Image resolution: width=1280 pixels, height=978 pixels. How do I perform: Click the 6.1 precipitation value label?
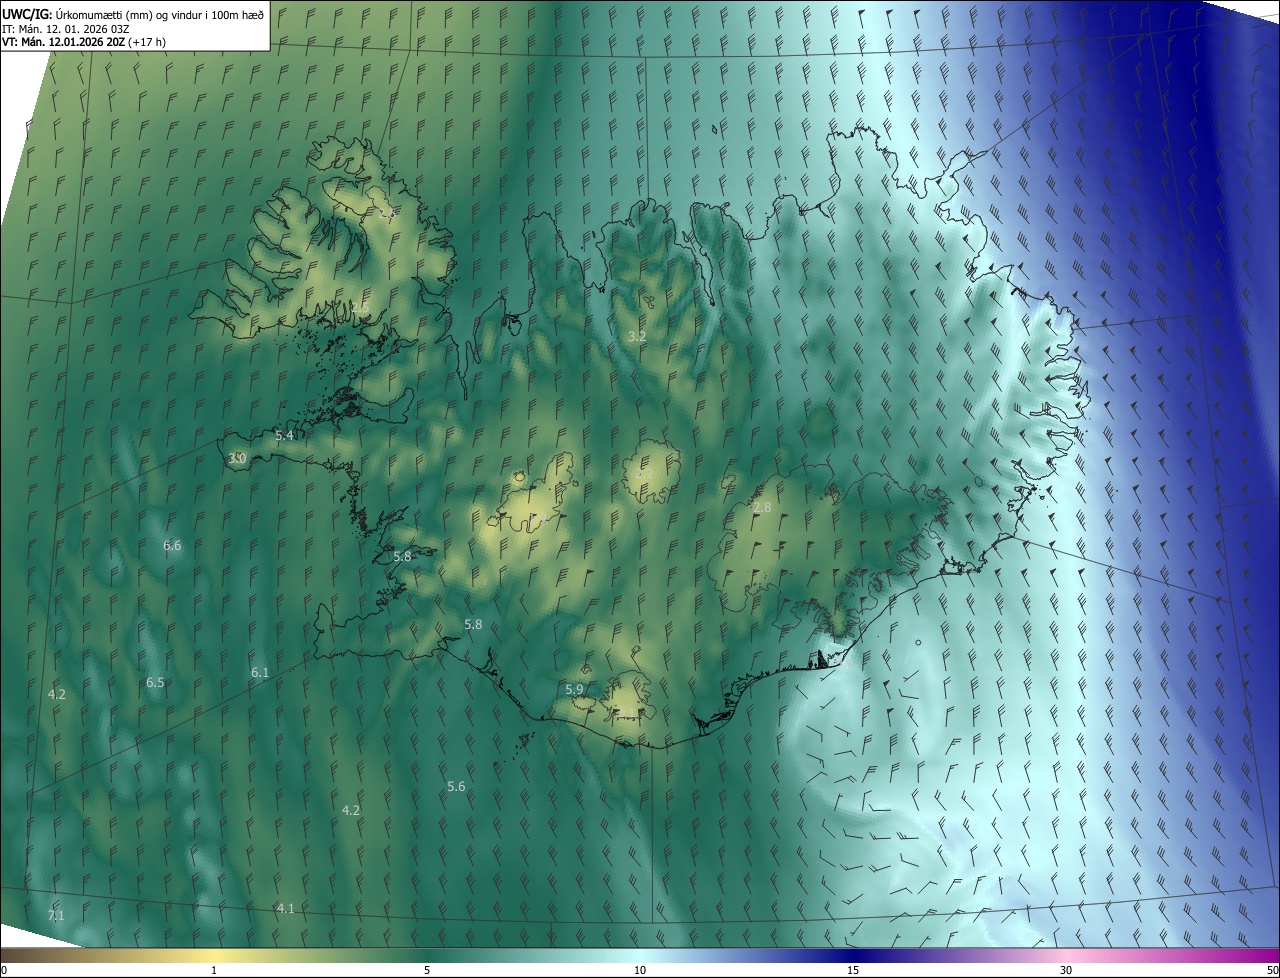[260, 672]
